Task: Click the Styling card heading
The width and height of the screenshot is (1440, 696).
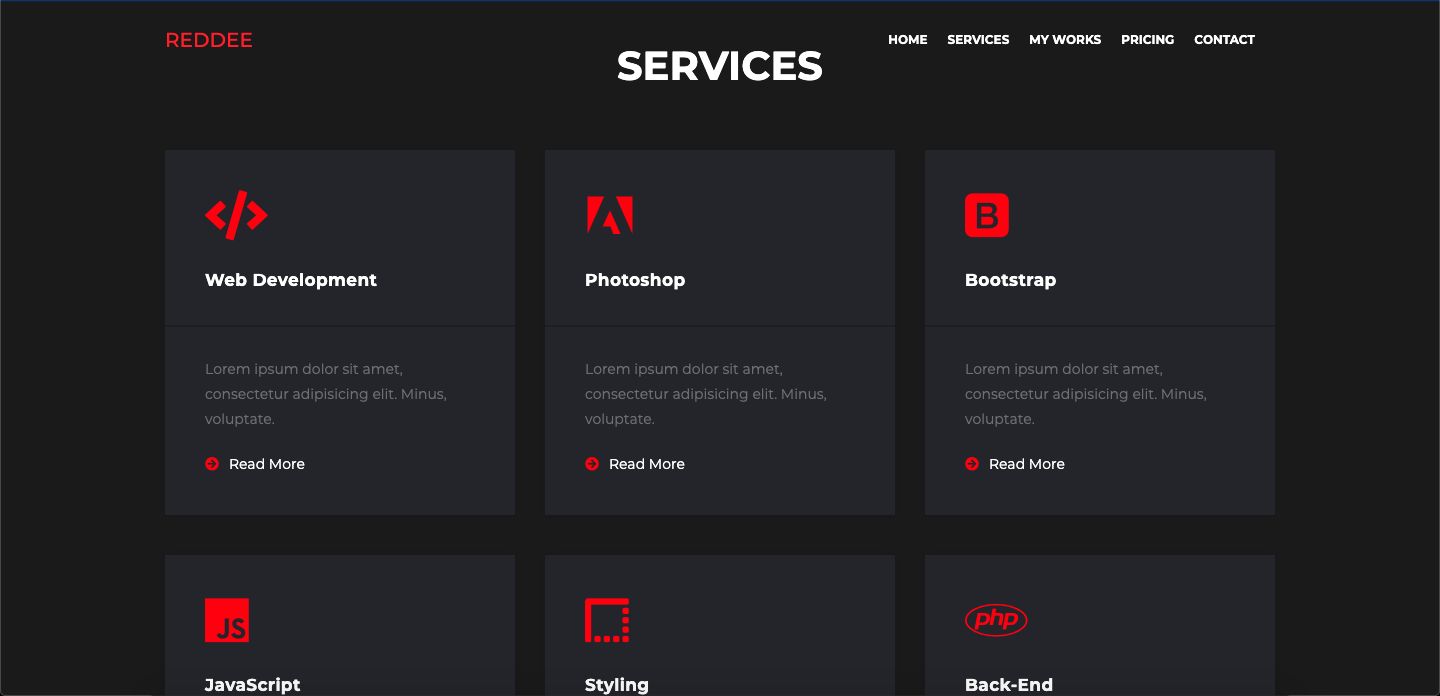Action: 617,685
